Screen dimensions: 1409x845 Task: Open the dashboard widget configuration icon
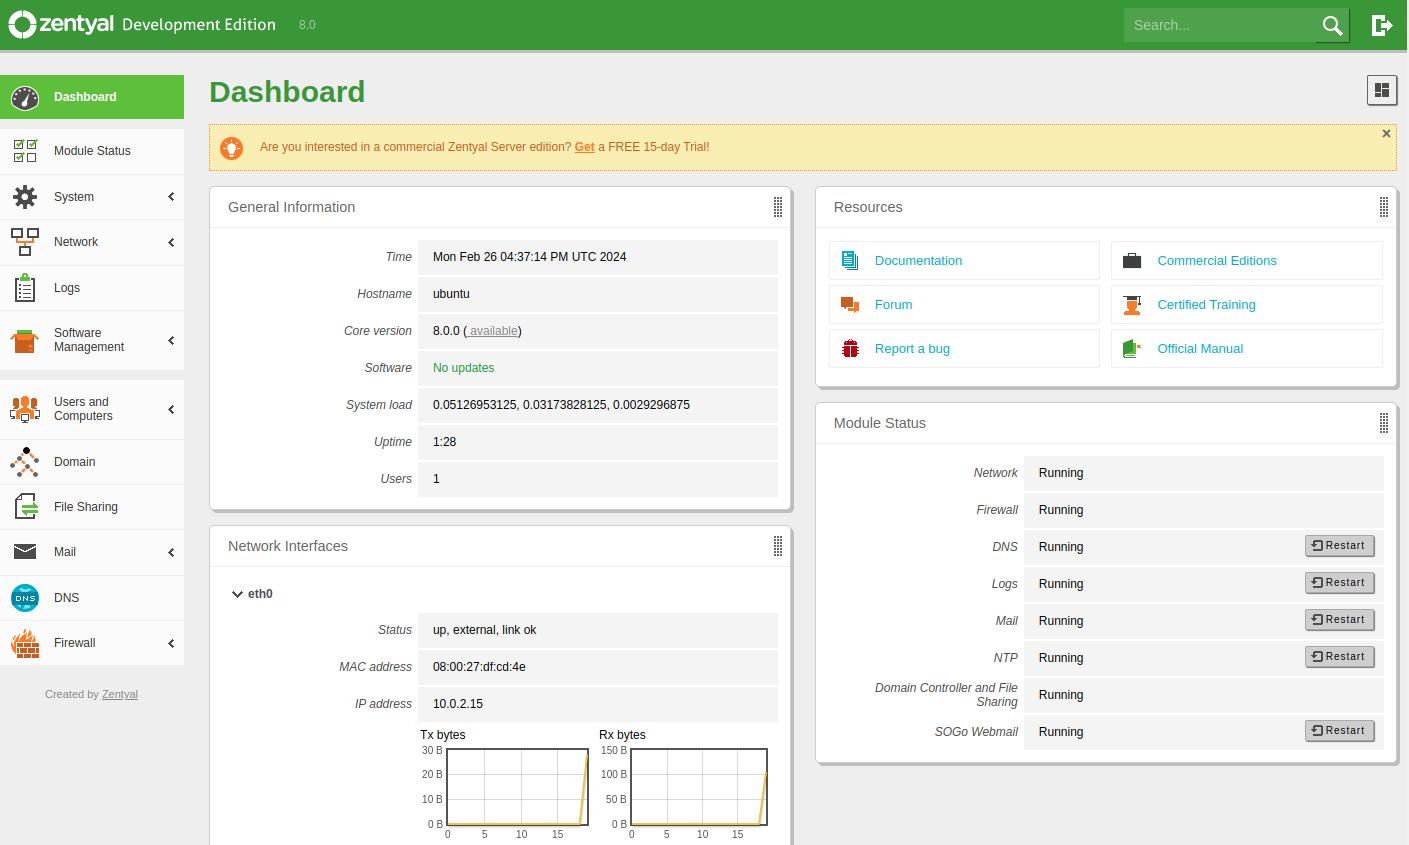[1382, 90]
